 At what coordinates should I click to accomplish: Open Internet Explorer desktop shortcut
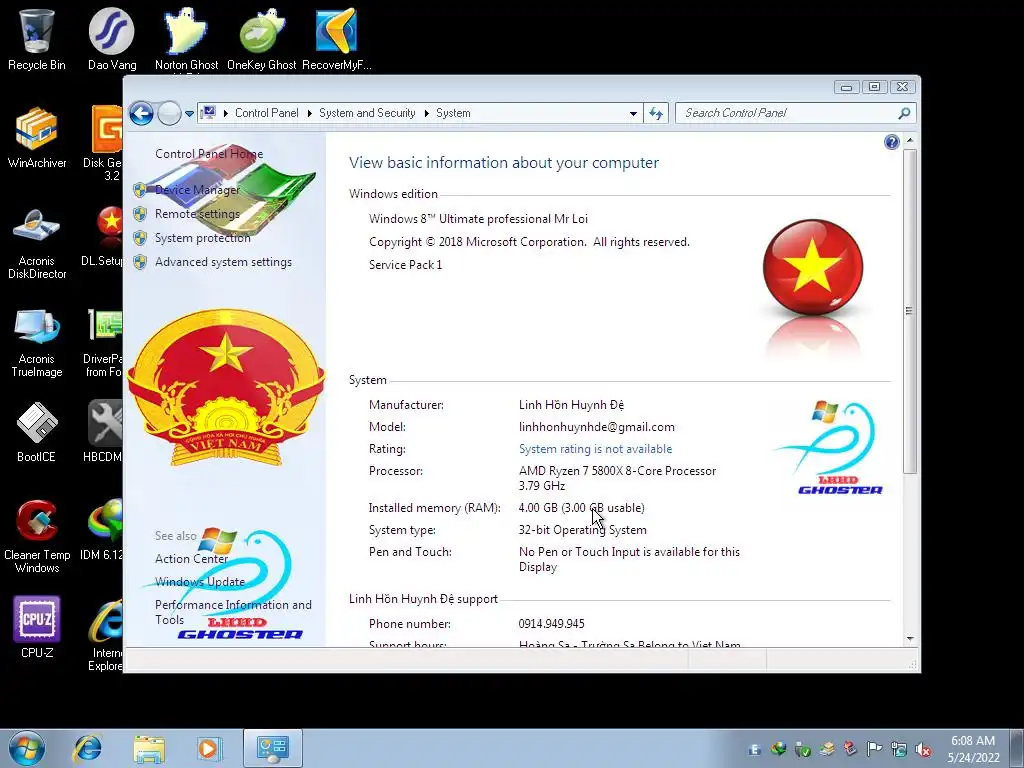(104, 635)
